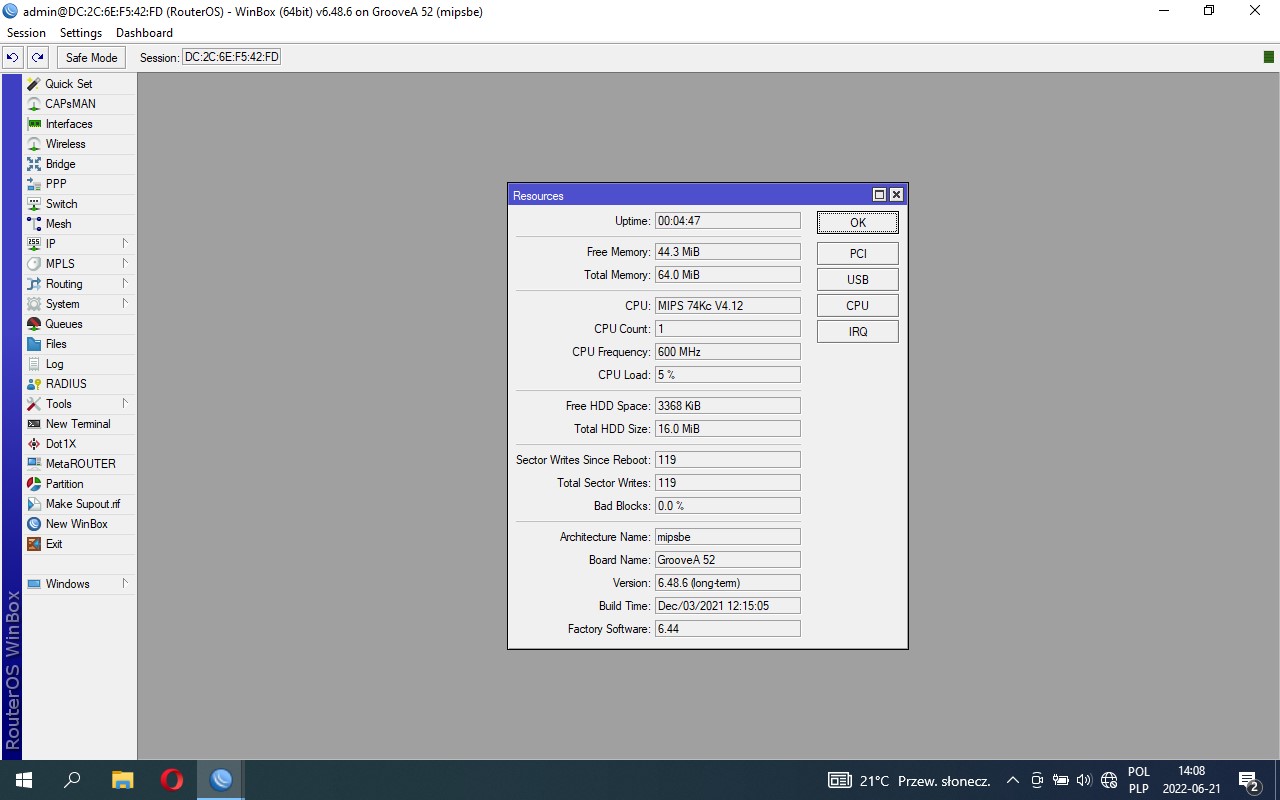Viewport: 1280px width, 800px height.
Task: Click the Board Name field
Action: tap(728, 560)
